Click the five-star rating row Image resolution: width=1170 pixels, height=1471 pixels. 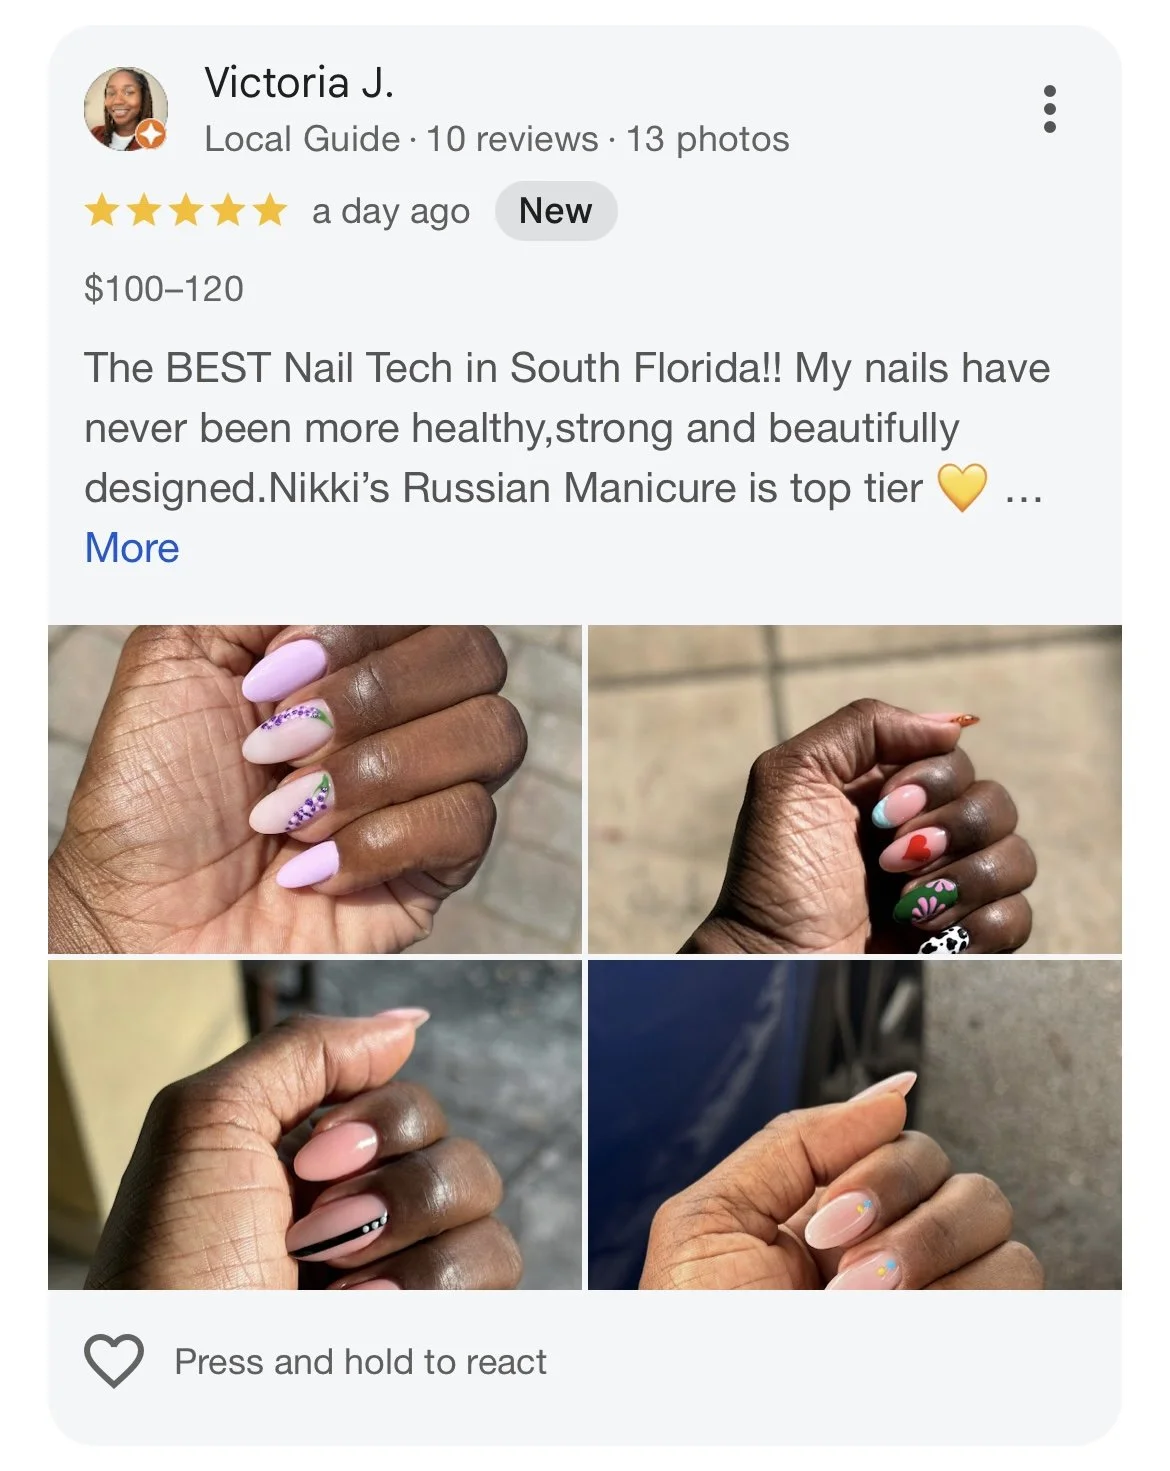pyautogui.click(x=186, y=211)
